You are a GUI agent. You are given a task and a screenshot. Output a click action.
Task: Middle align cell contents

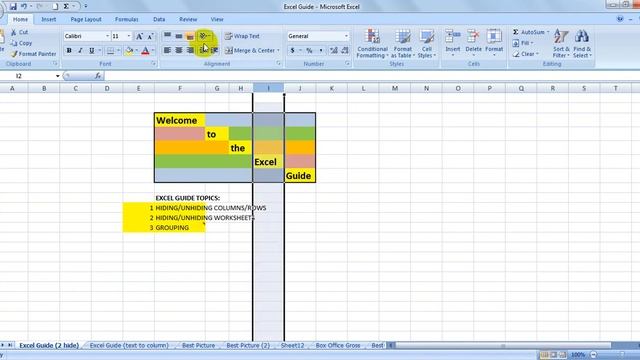(x=178, y=36)
